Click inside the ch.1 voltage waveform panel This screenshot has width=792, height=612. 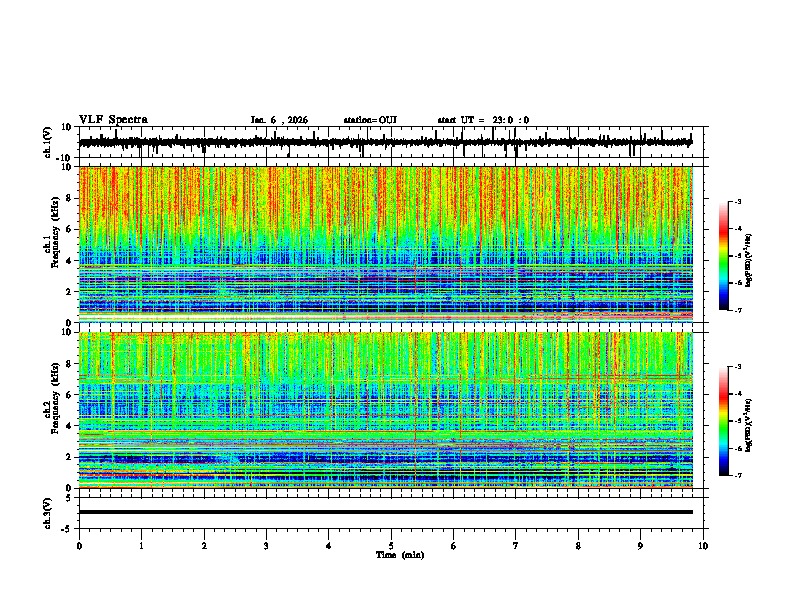coord(393,142)
